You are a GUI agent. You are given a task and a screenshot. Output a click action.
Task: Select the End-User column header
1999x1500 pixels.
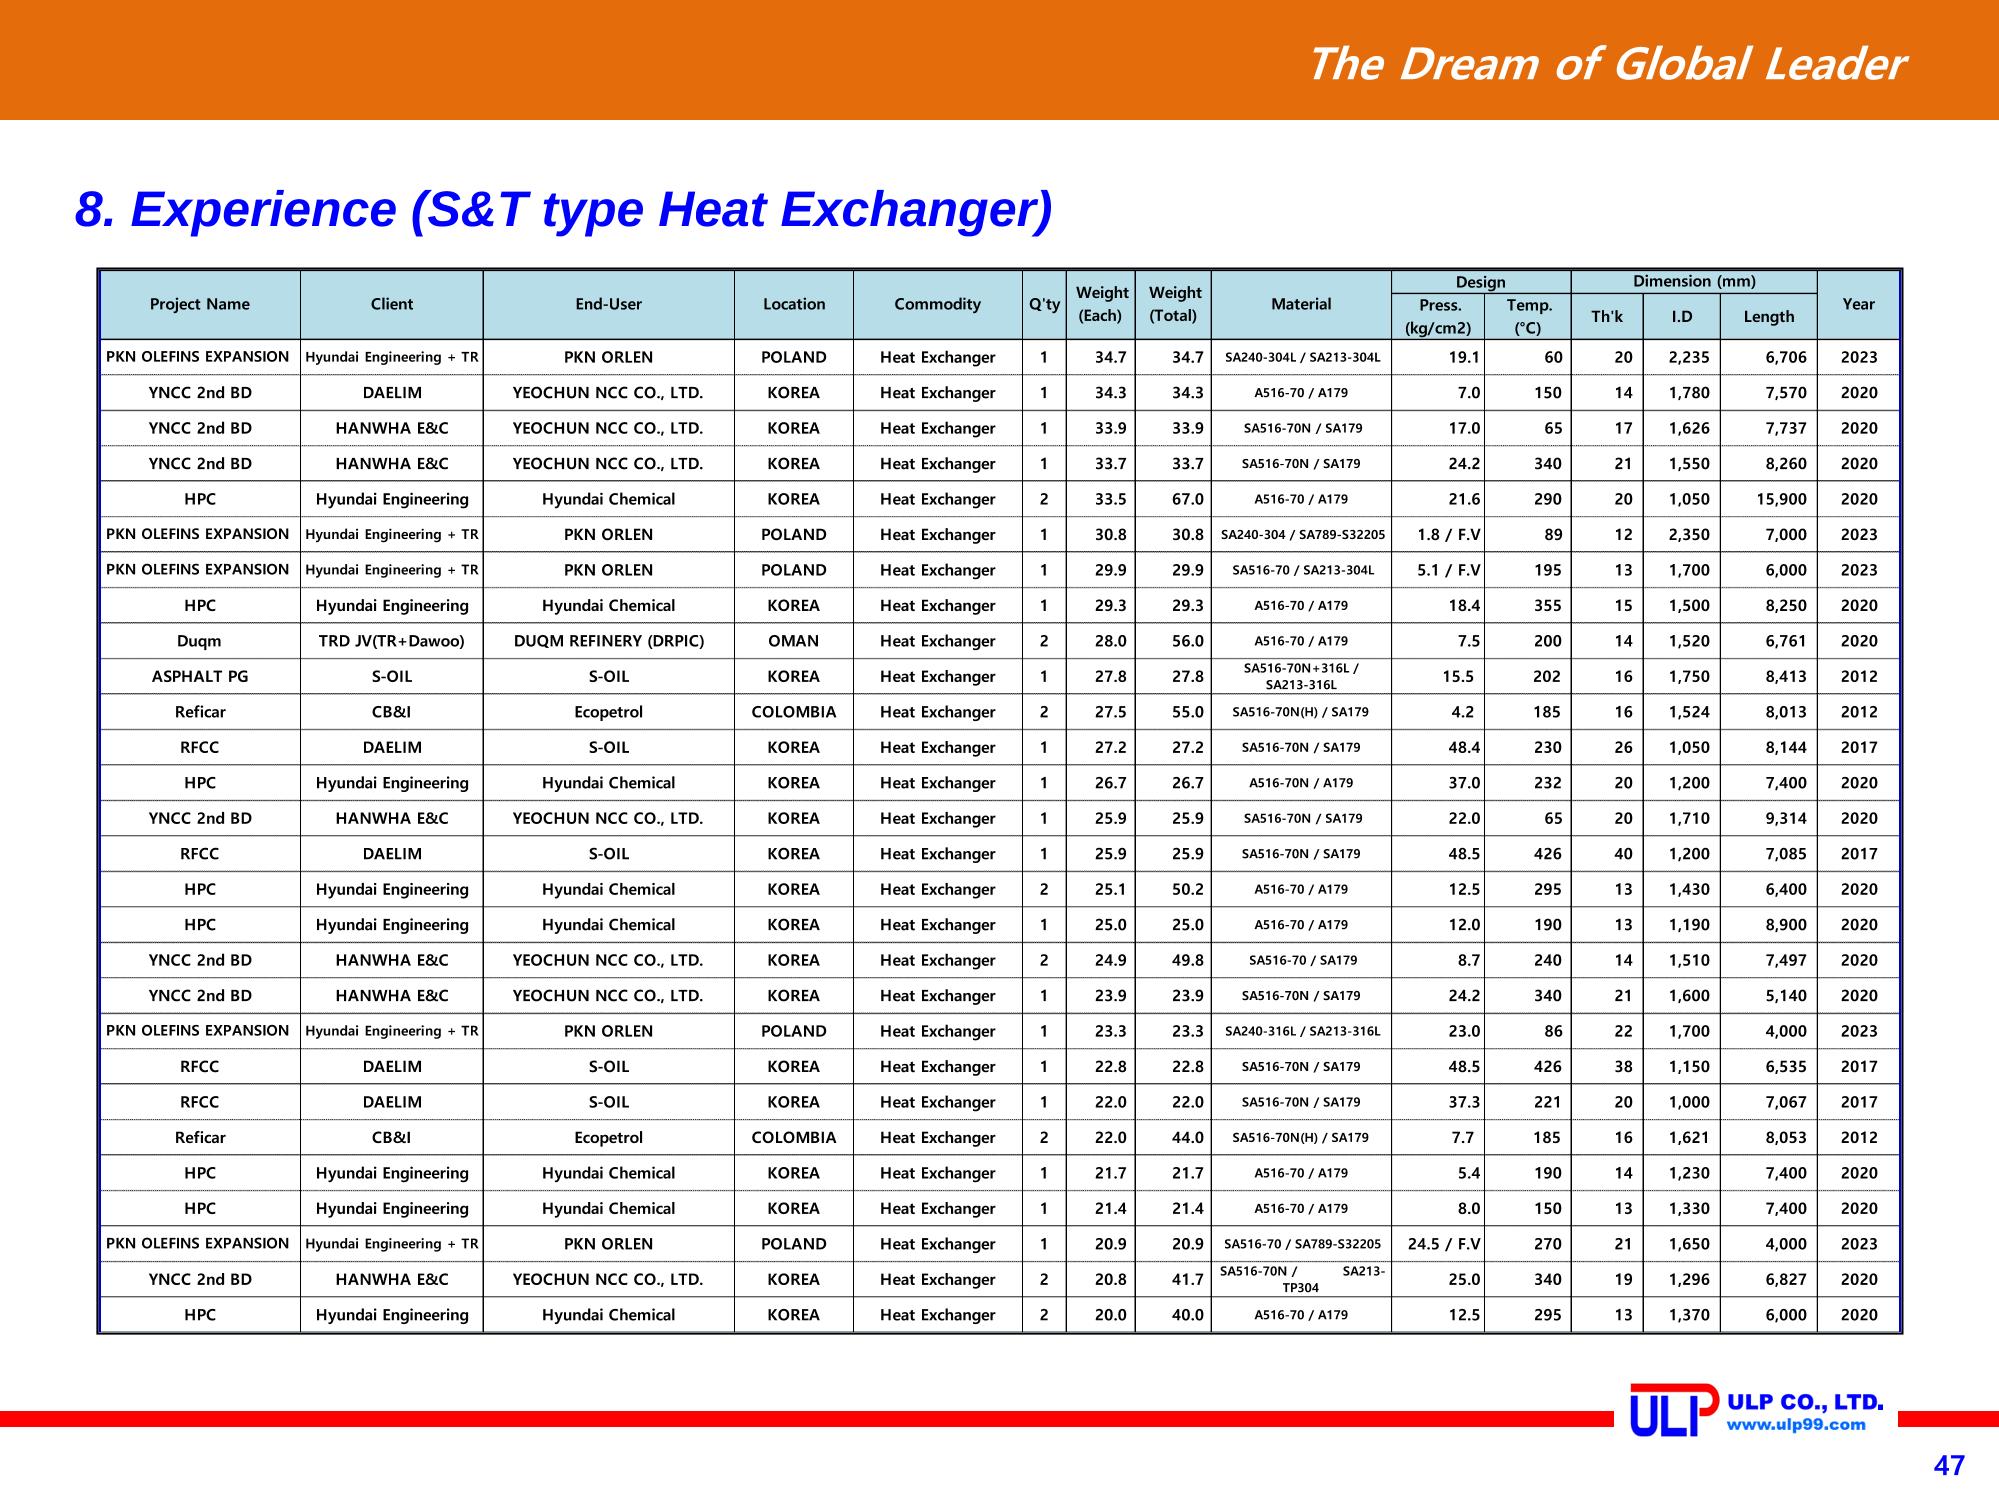pyautogui.click(x=609, y=304)
